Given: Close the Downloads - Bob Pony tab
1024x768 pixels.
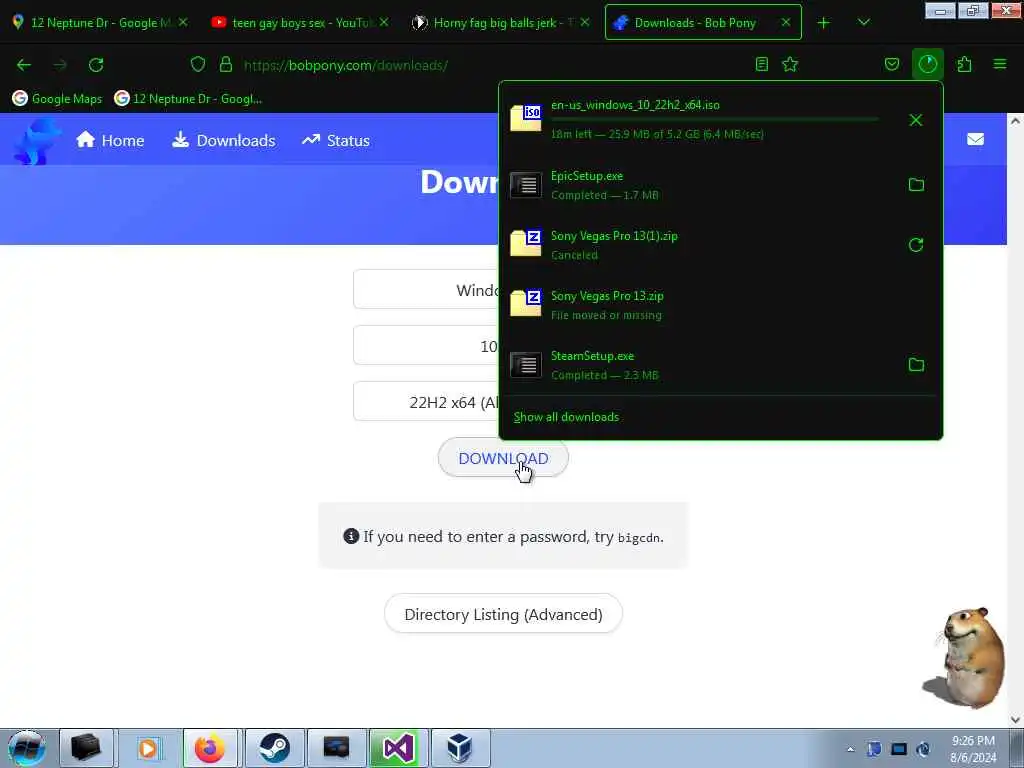Looking at the screenshot, I should [x=786, y=22].
